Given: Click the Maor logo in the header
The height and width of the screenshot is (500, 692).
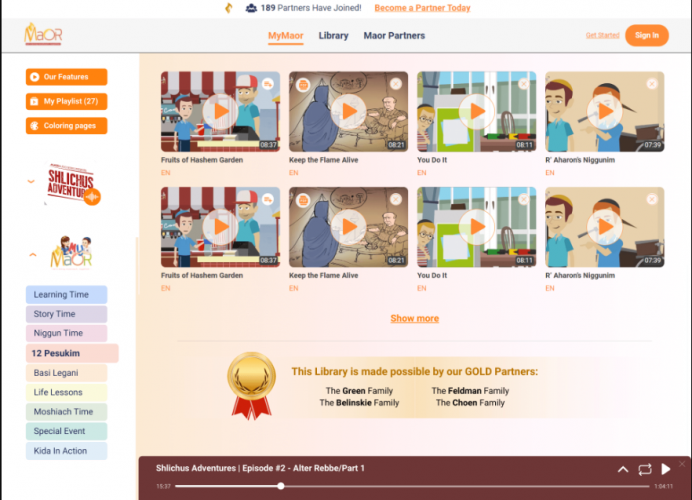Looking at the screenshot, I should [x=43, y=34].
